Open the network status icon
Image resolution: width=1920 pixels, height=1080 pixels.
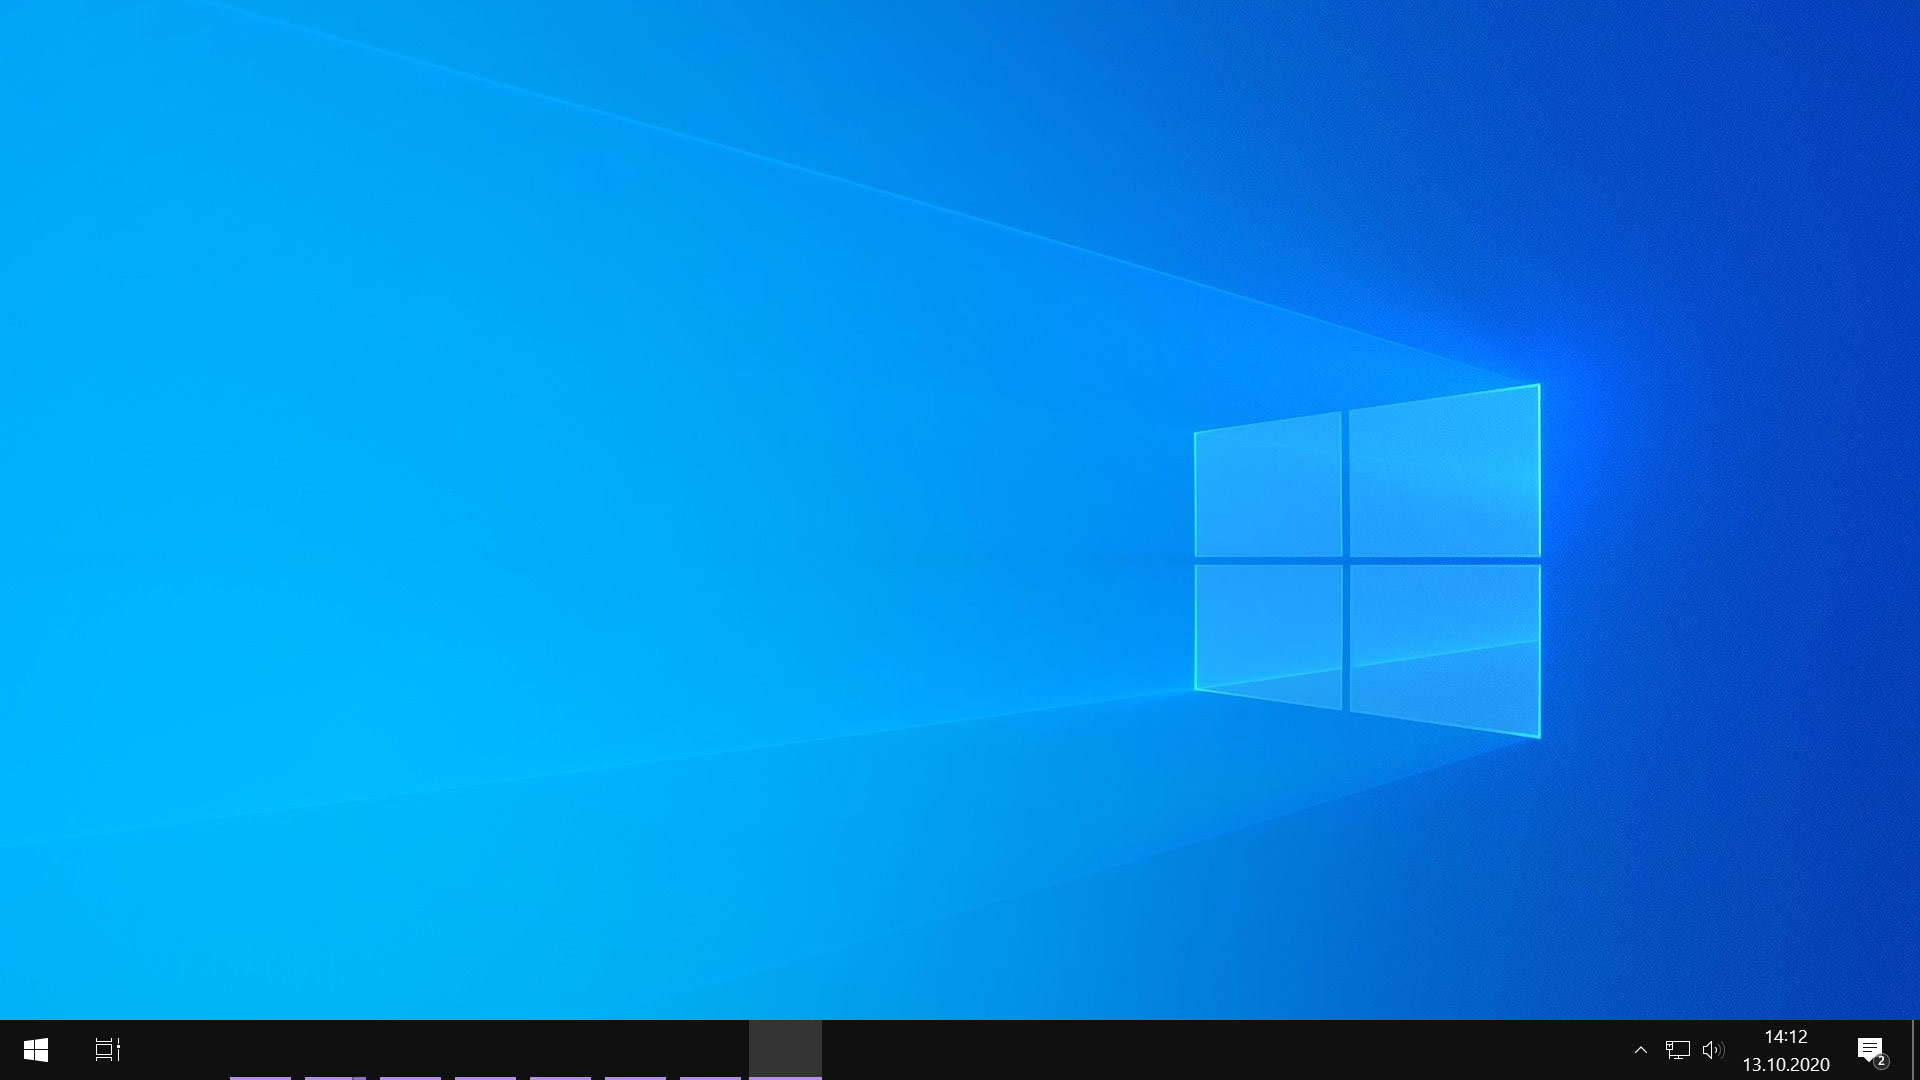point(1678,1050)
